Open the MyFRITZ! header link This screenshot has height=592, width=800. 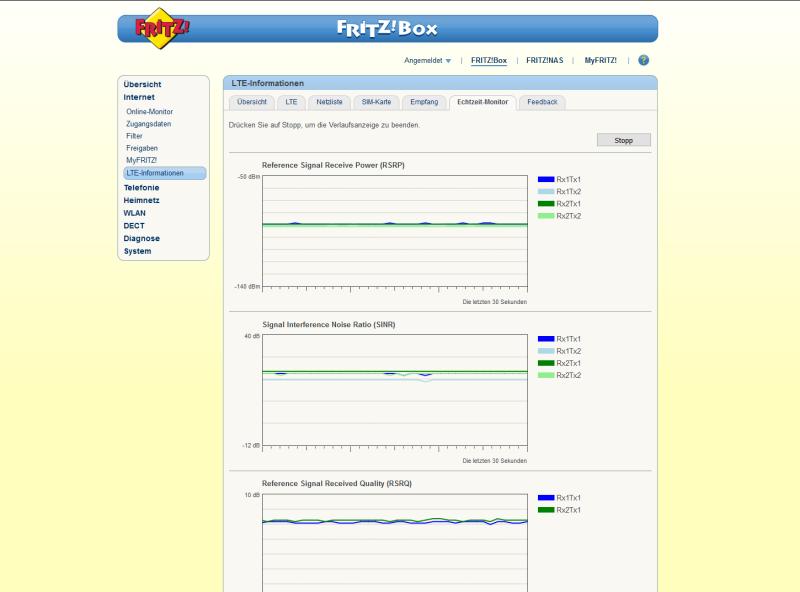pyautogui.click(x=601, y=60)
